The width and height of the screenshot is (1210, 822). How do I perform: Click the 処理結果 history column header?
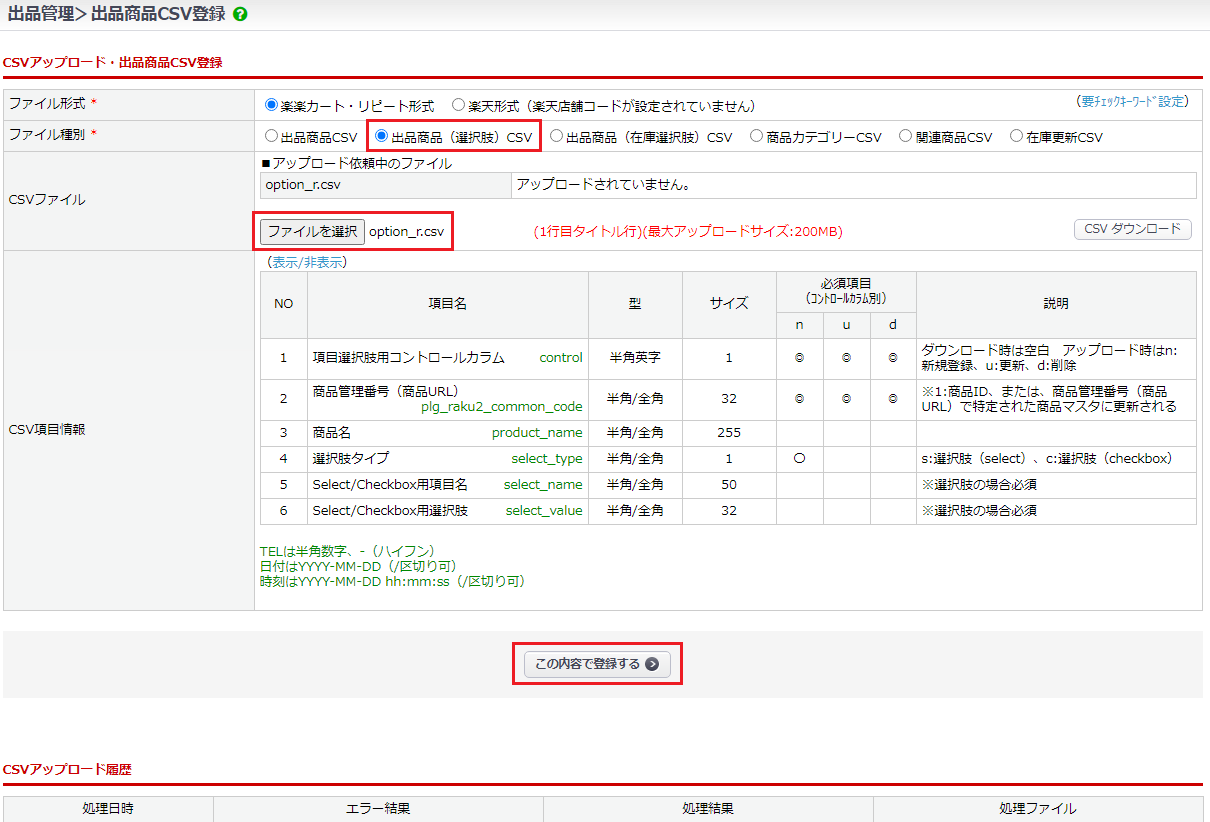(x=708, y=808)
